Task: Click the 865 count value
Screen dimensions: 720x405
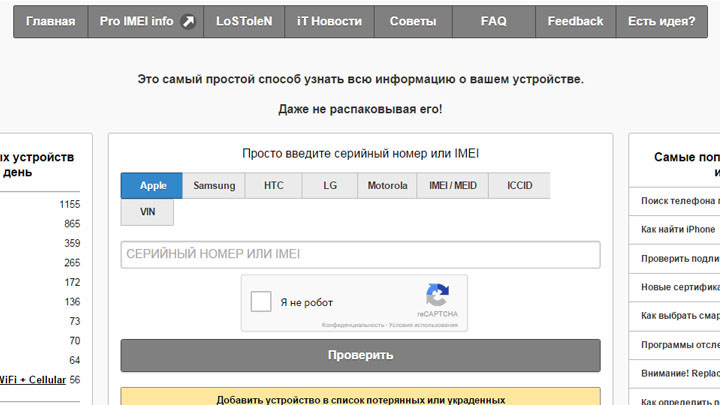Action: point(72,224)
